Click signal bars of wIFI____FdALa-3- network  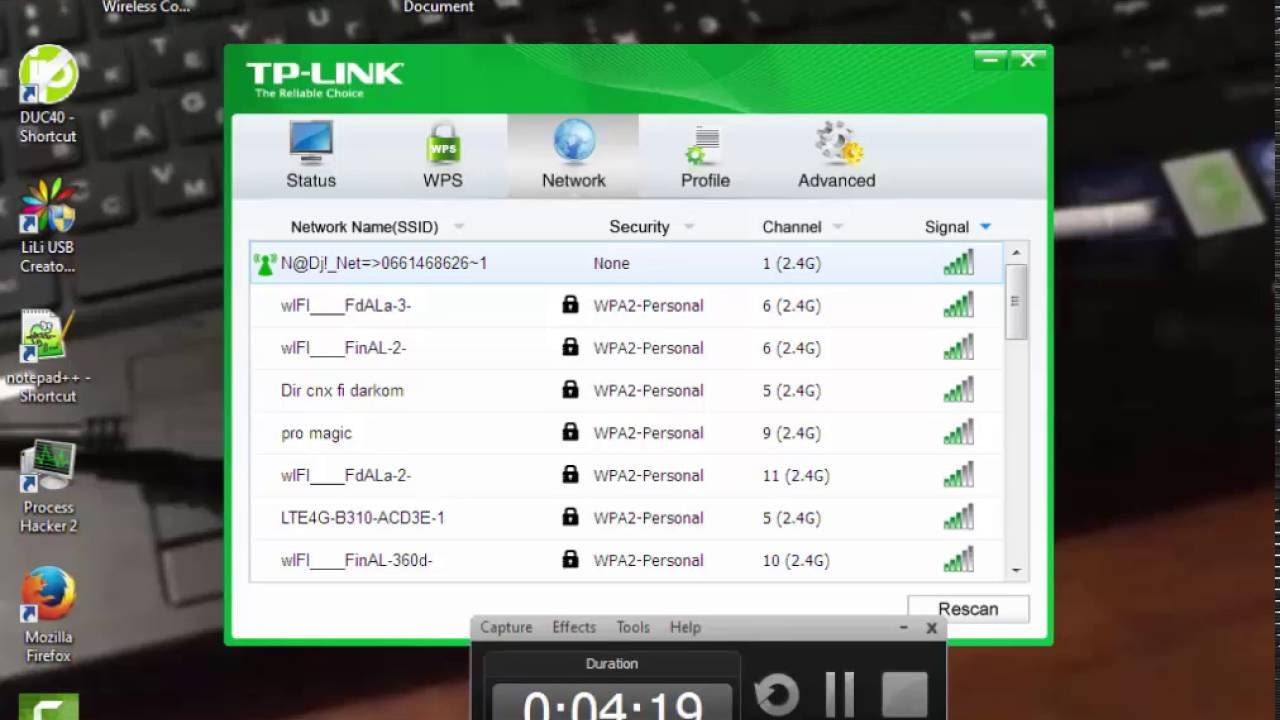(x=958, y=304)
